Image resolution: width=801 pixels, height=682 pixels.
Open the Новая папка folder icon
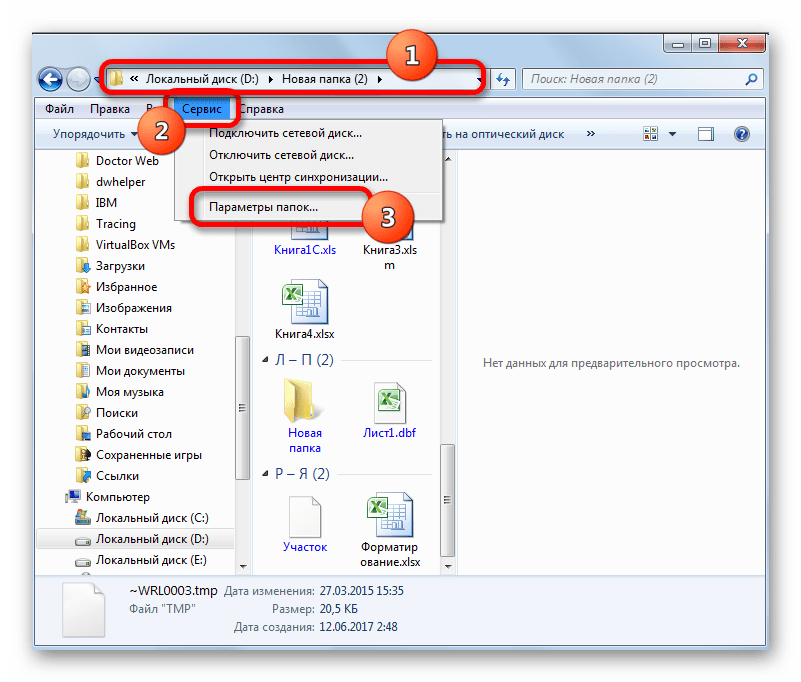302,401
